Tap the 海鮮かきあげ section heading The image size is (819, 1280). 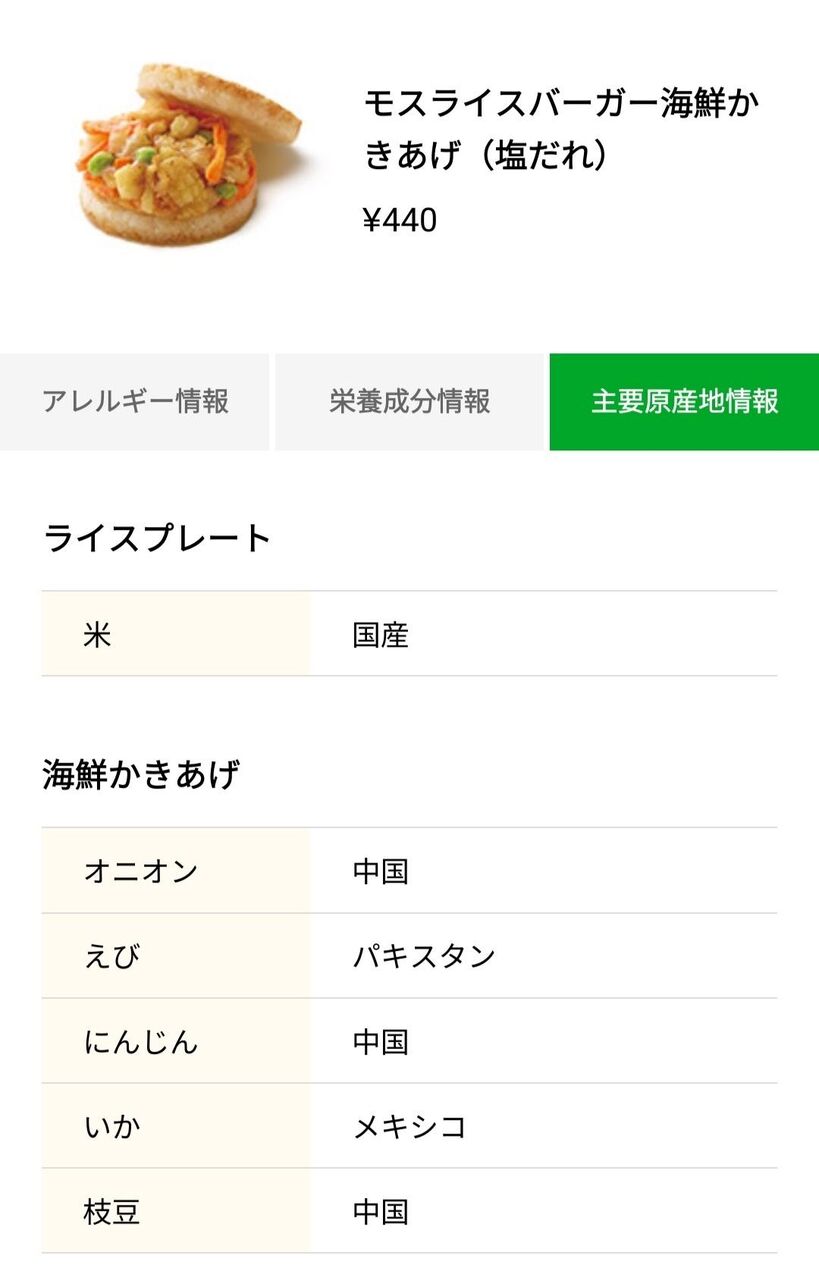tap(141, 775)
